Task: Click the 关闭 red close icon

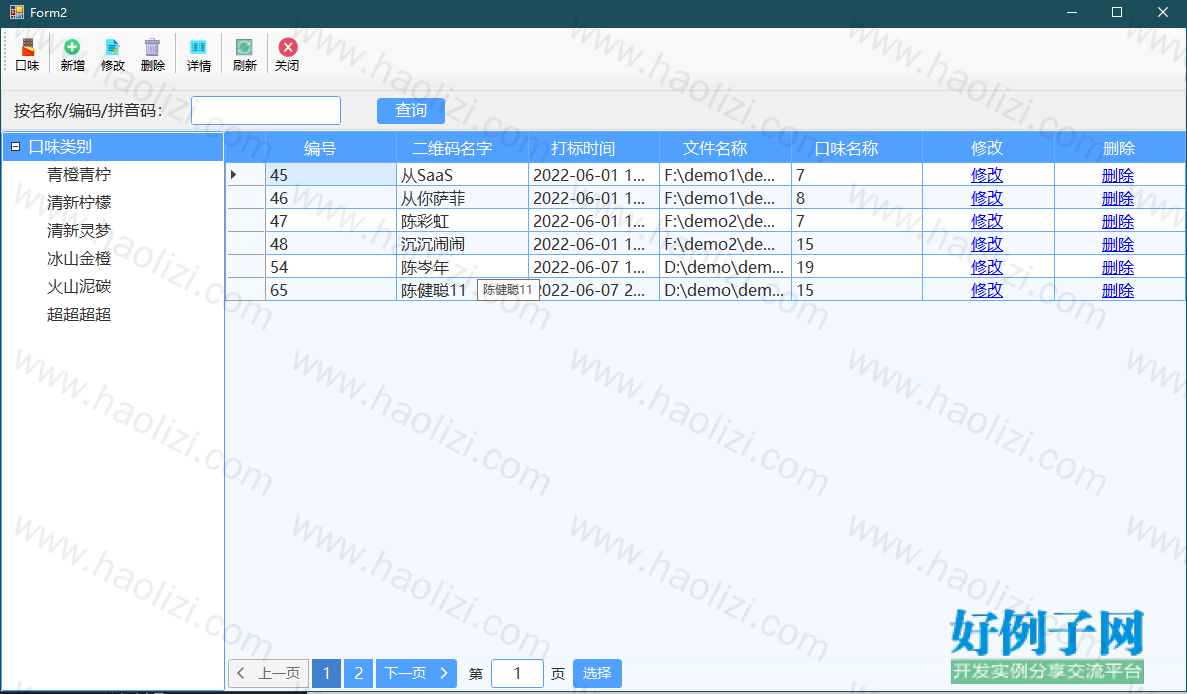Action: click(x=287, y=54)
